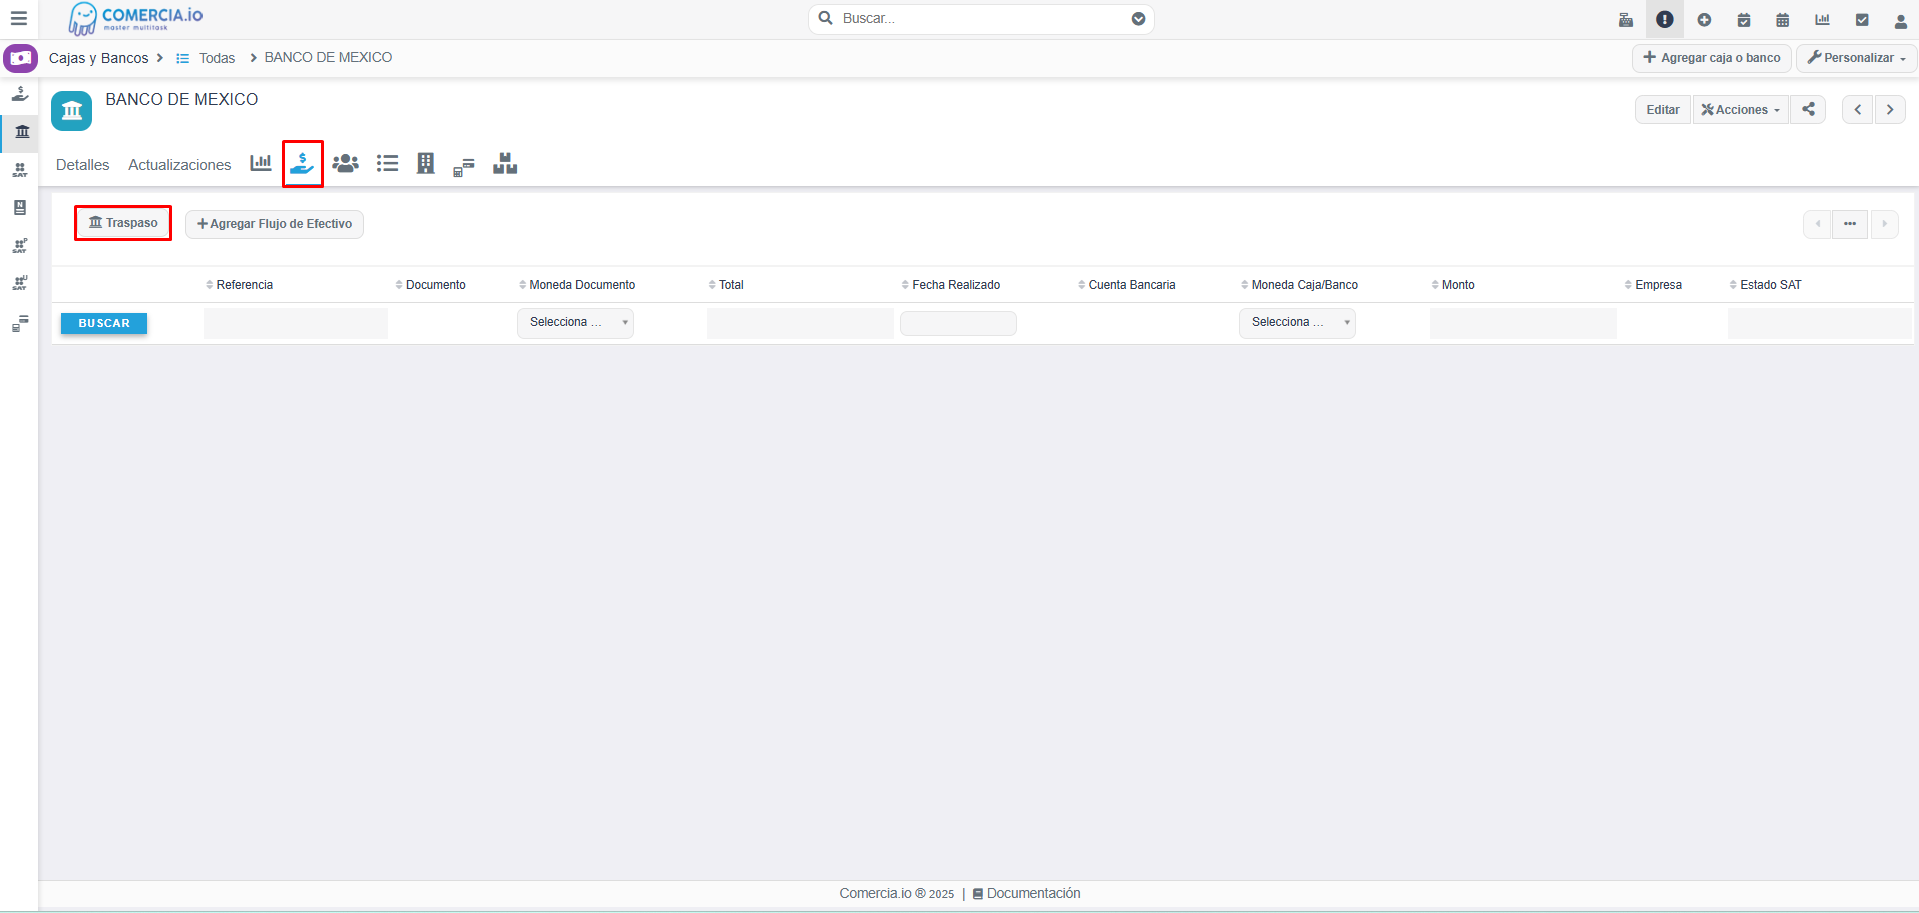Open the share icon button
The image size is (1919, 913).
(1808, 110)
